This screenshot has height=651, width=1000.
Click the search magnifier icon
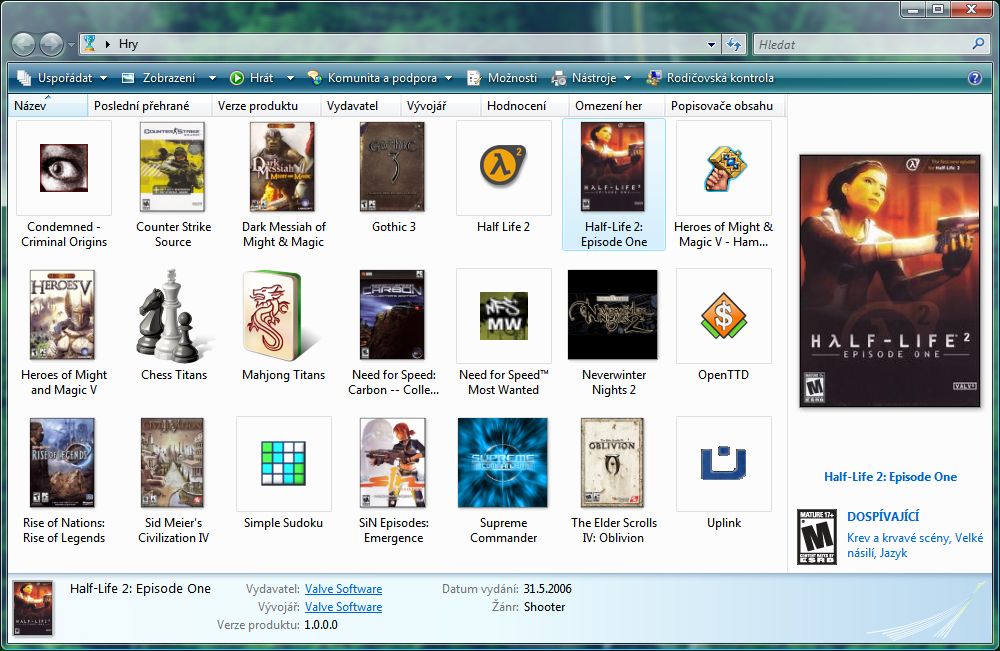coord(978,43)
